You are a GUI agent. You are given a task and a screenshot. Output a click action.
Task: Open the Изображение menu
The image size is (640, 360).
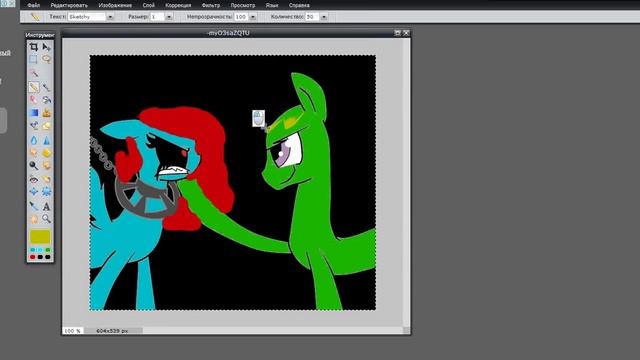(115, 5)
